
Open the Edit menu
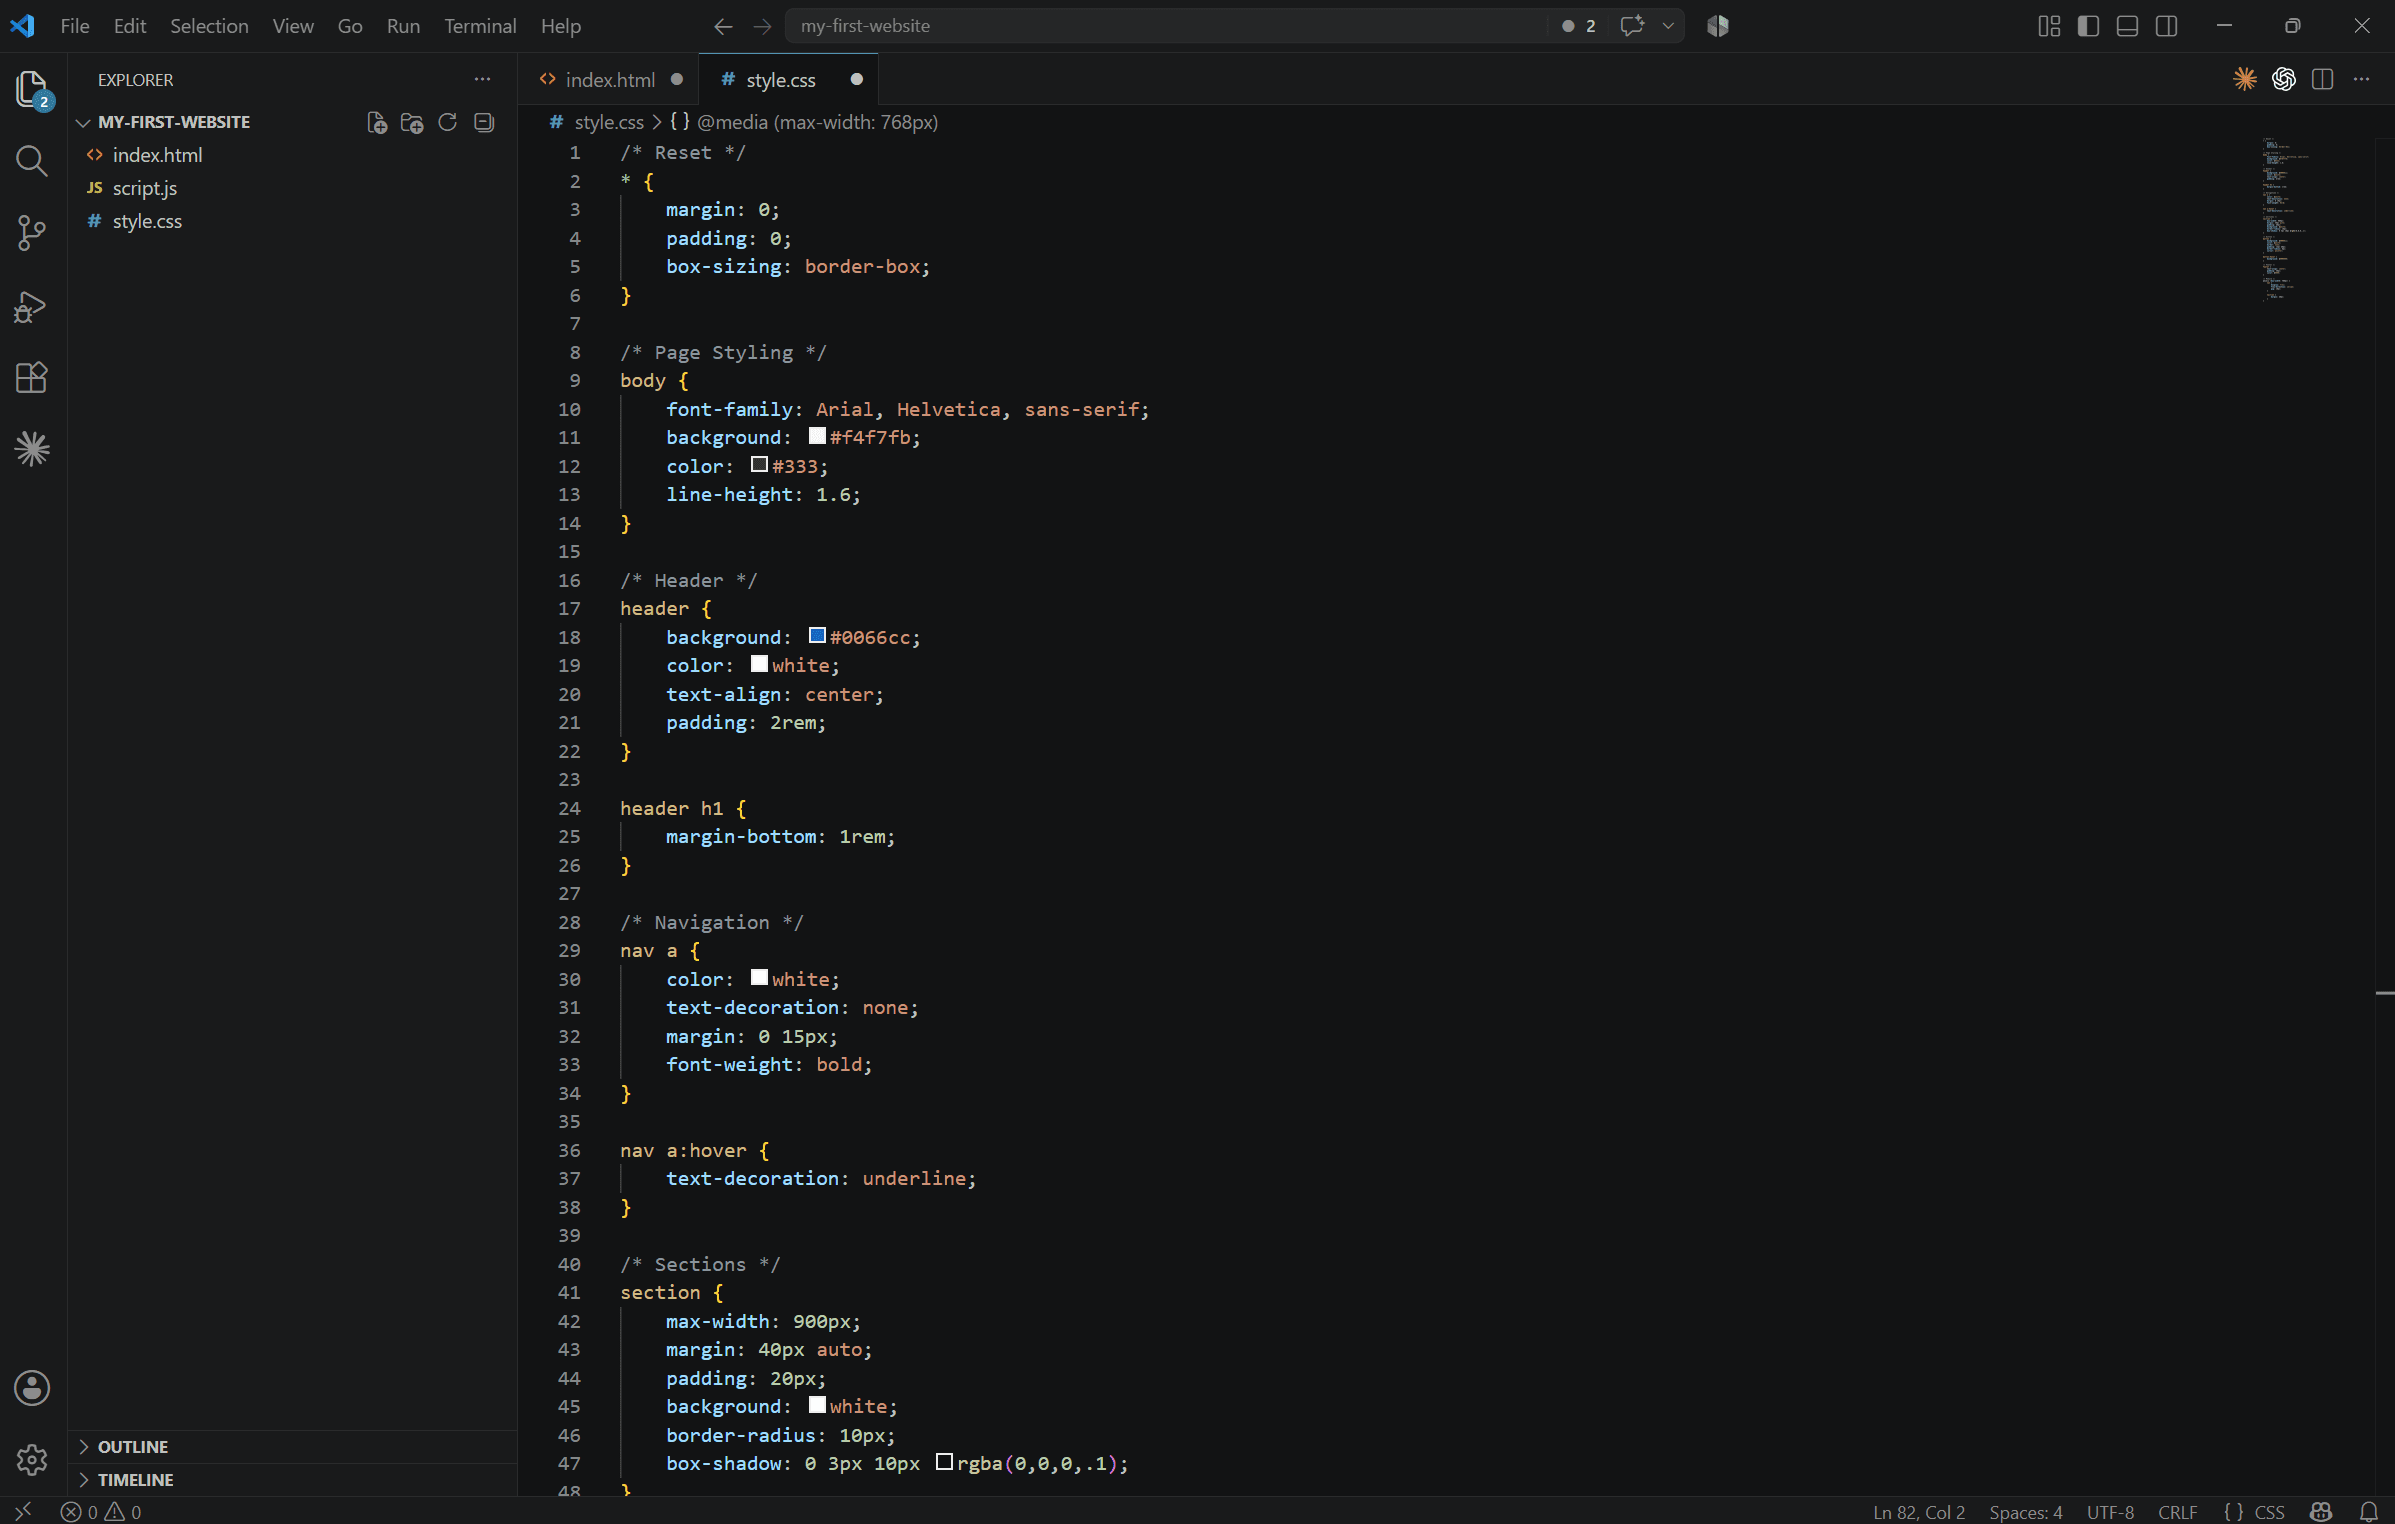[x=130, y=26]
